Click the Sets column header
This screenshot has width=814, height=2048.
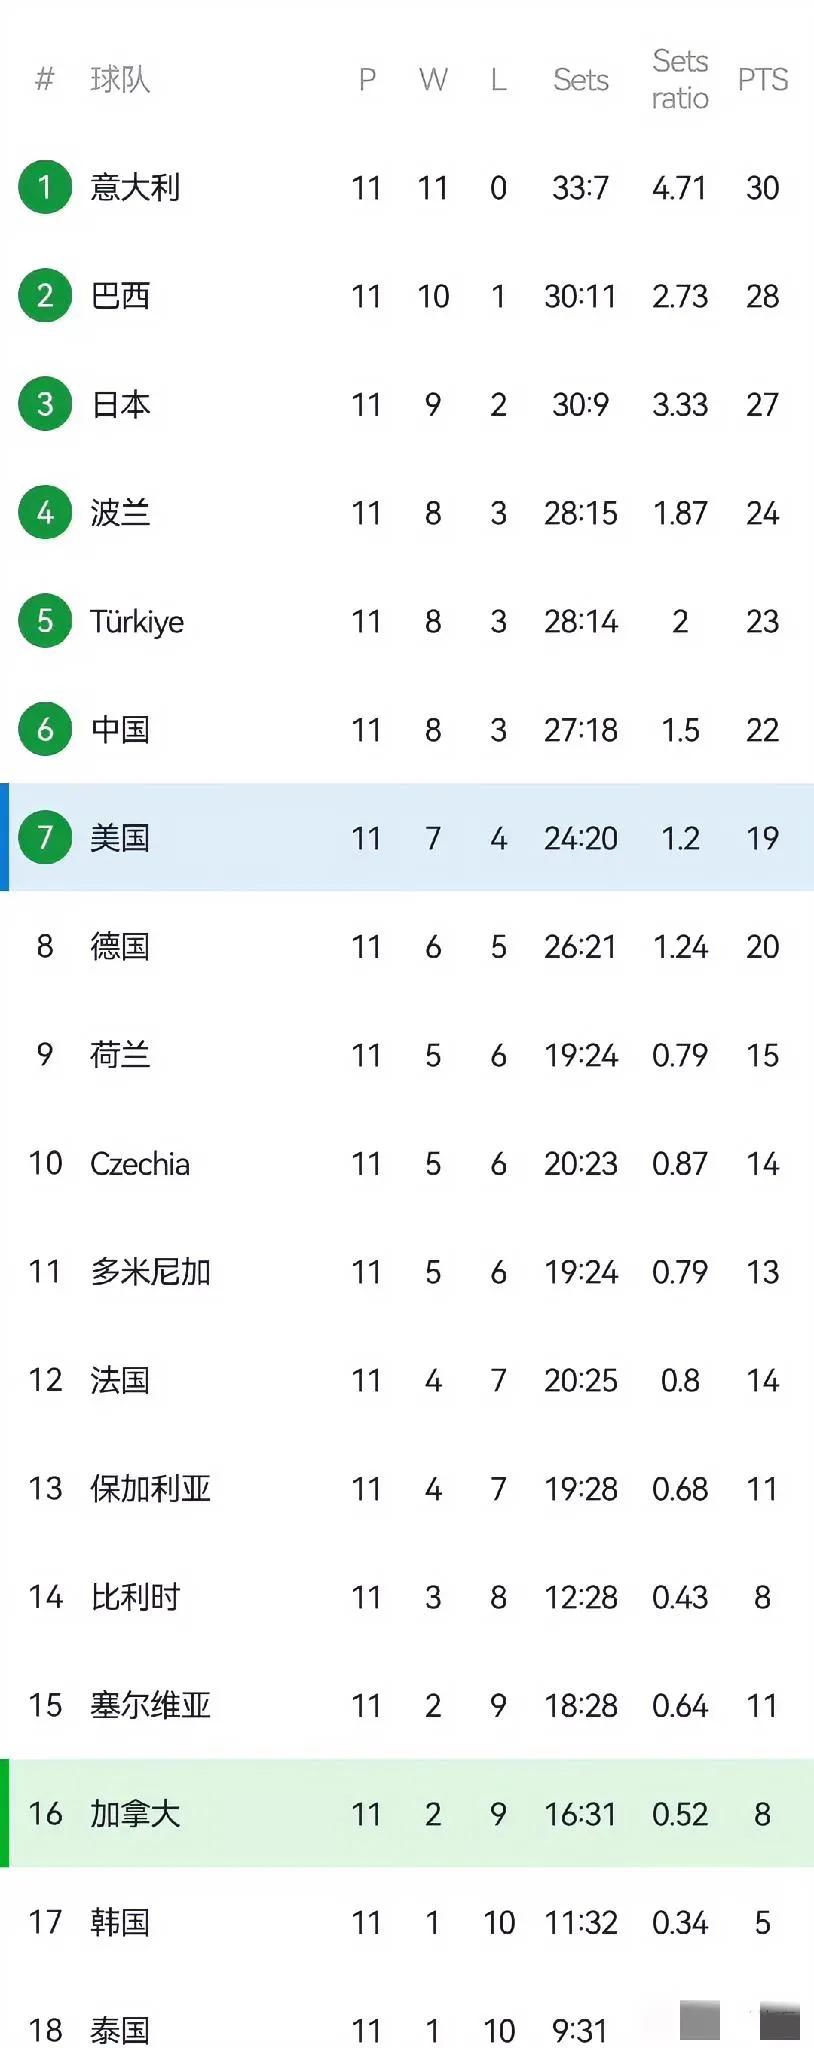click(x=581, y=79)
